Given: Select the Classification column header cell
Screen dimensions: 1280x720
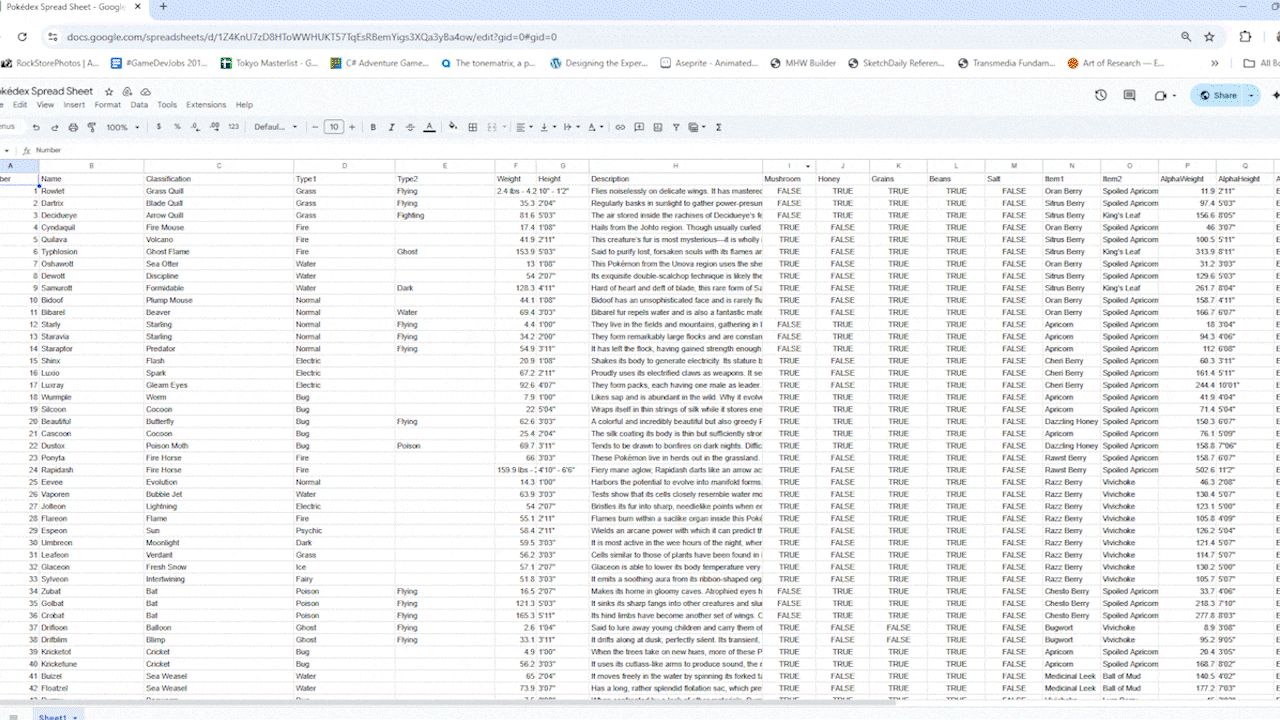Looking at the screenshot, I should 219,179.
